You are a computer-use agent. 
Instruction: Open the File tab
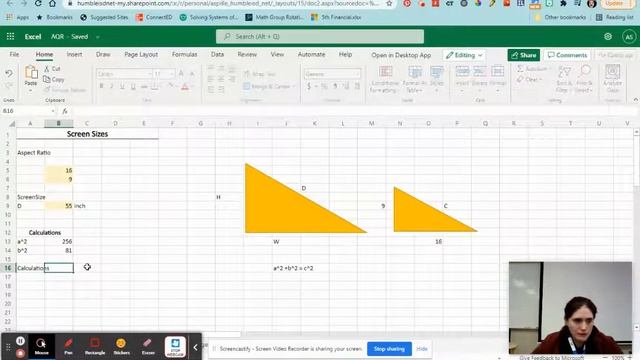14,54
